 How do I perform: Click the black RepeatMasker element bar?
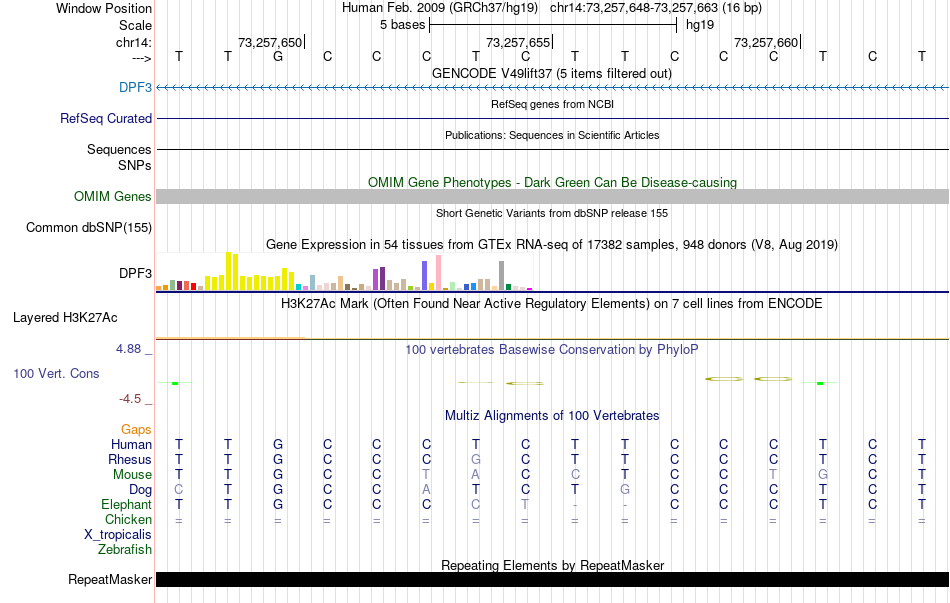tap(552, 579)
